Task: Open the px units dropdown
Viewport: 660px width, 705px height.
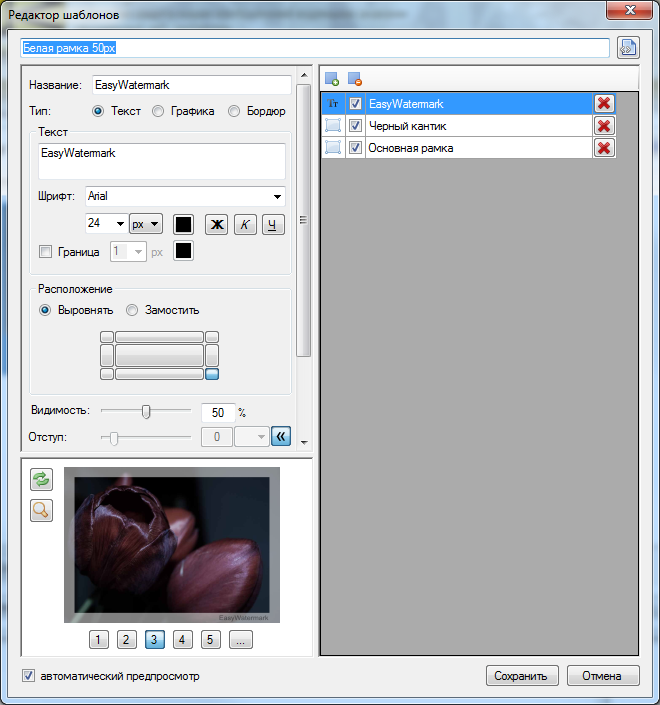Action: click(x=146, y=224)
